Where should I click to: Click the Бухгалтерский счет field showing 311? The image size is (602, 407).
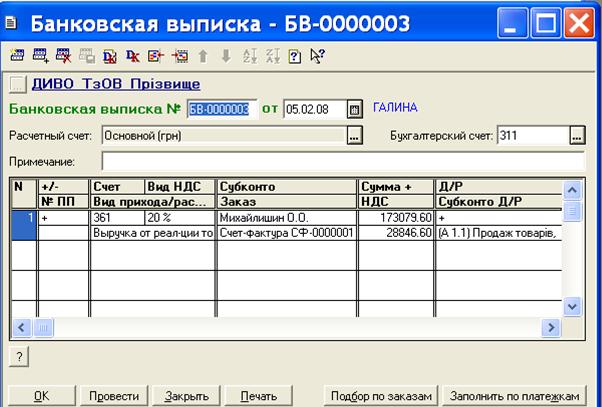click(x=533, y=136)
